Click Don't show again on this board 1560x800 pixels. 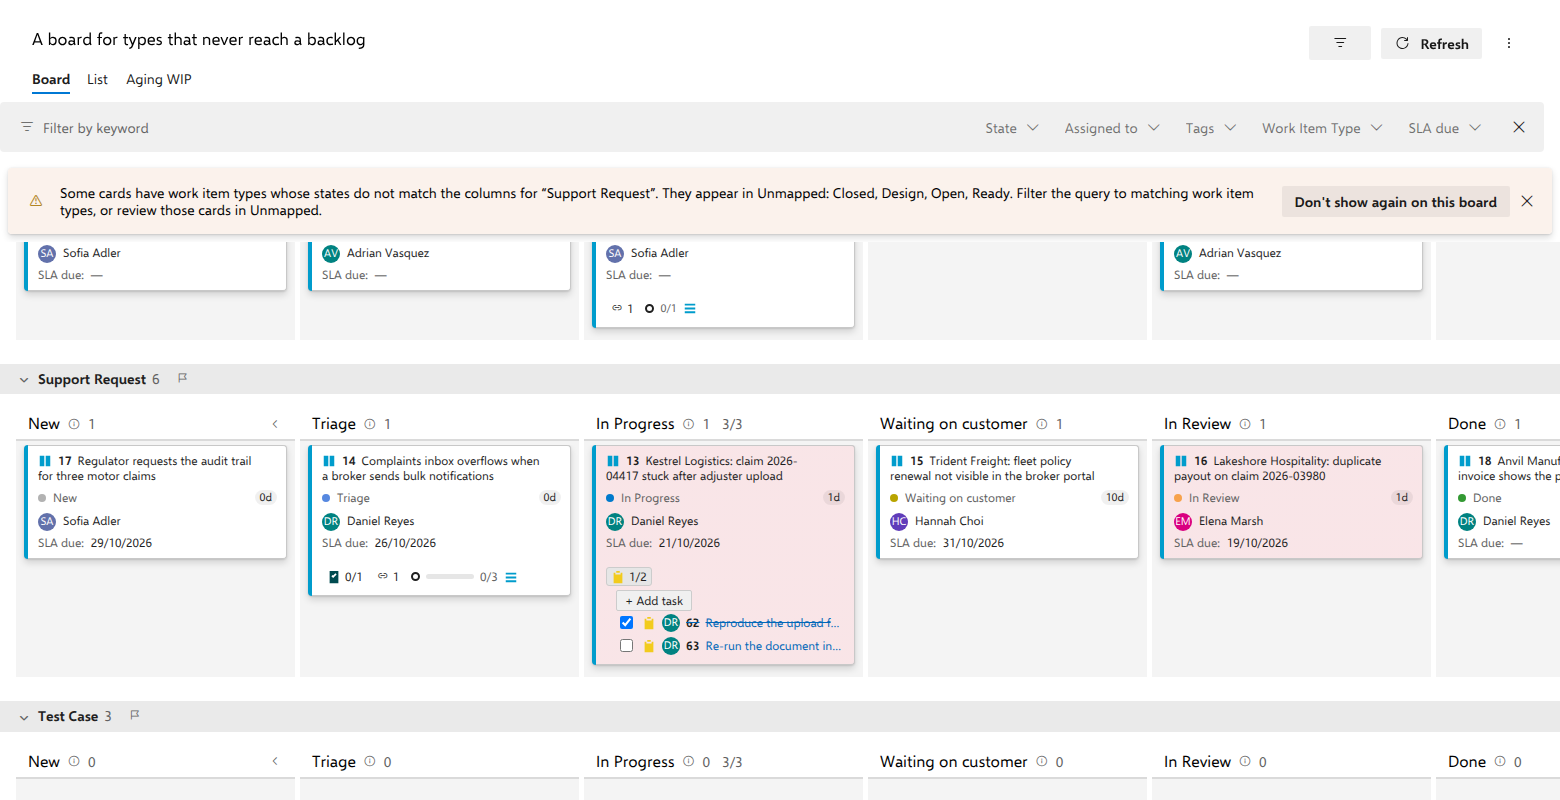click(1396, 202)
